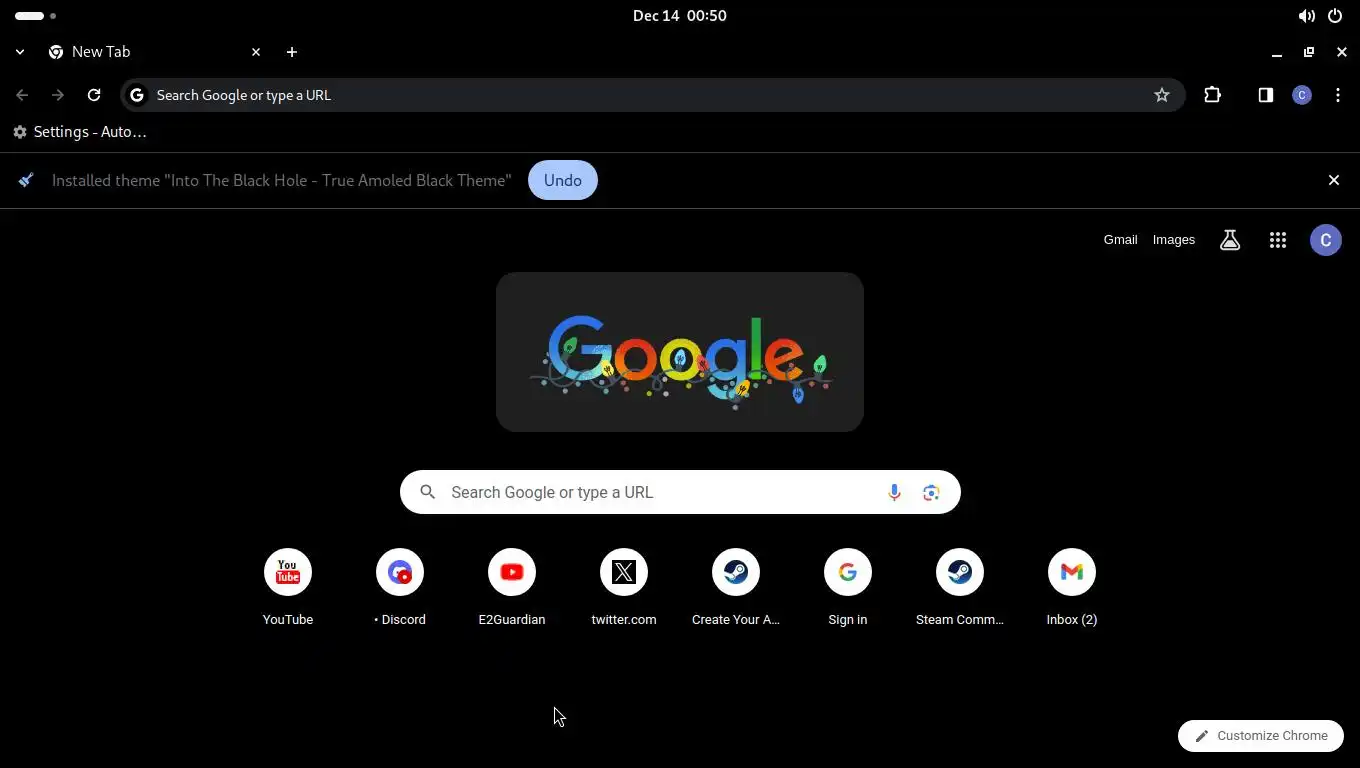The height and width of the screenshot is (768, 1360).
Task: Open the Activities overview pill
Action: coord(35,16)
